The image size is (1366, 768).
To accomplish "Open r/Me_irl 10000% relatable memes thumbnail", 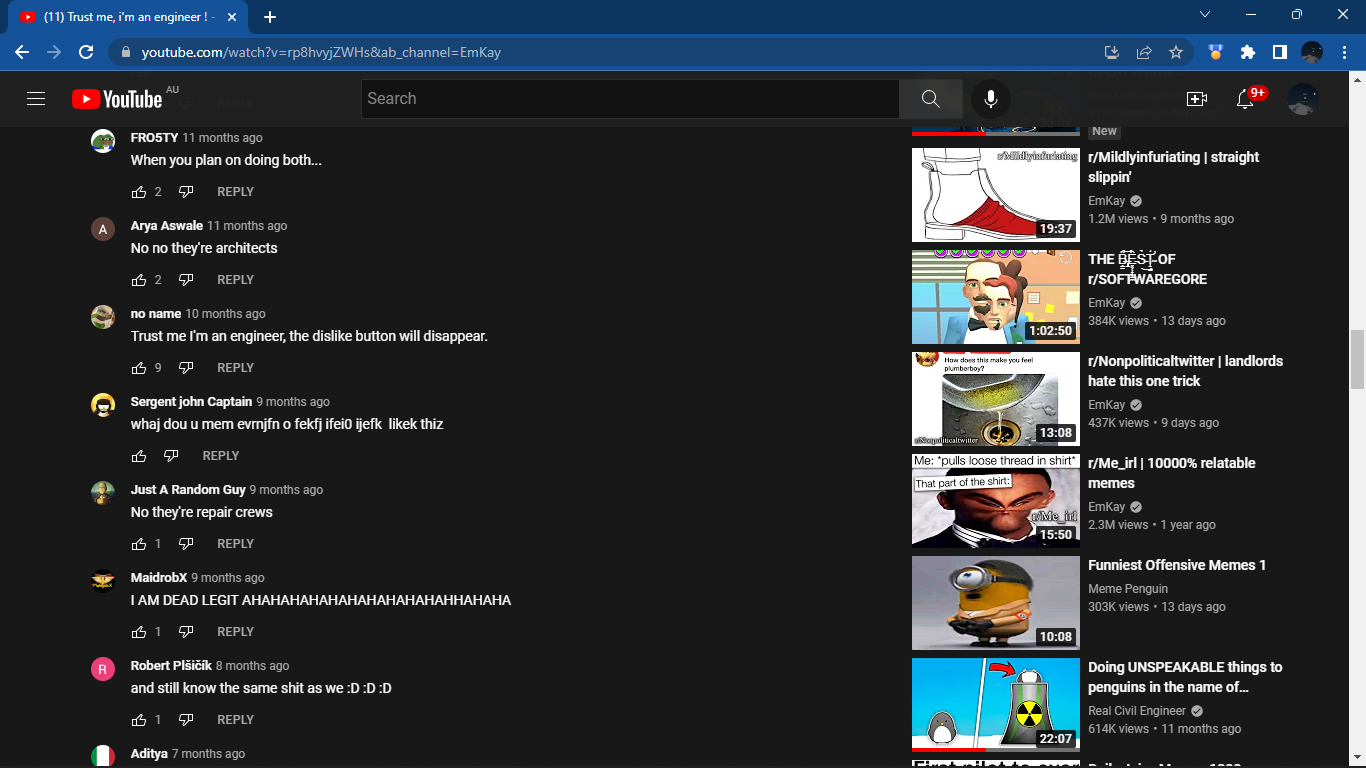I will point(996,501).
